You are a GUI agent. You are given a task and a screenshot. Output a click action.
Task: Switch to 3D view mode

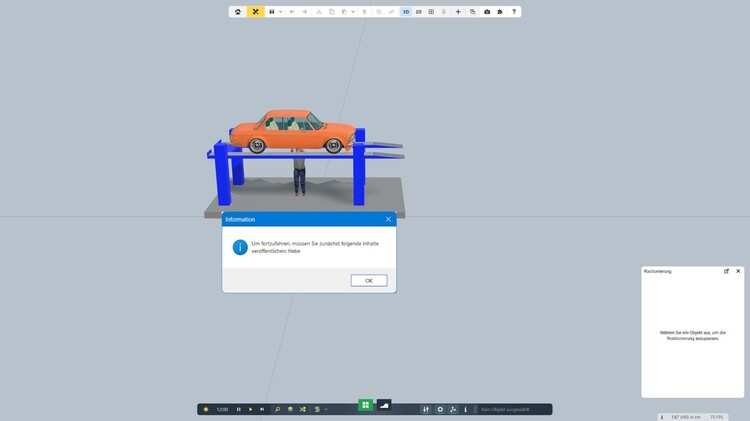coord(406,12)
